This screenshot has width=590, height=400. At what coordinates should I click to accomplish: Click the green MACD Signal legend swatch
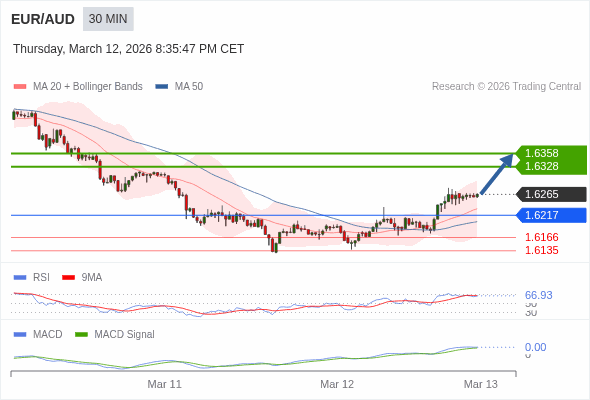81,334
